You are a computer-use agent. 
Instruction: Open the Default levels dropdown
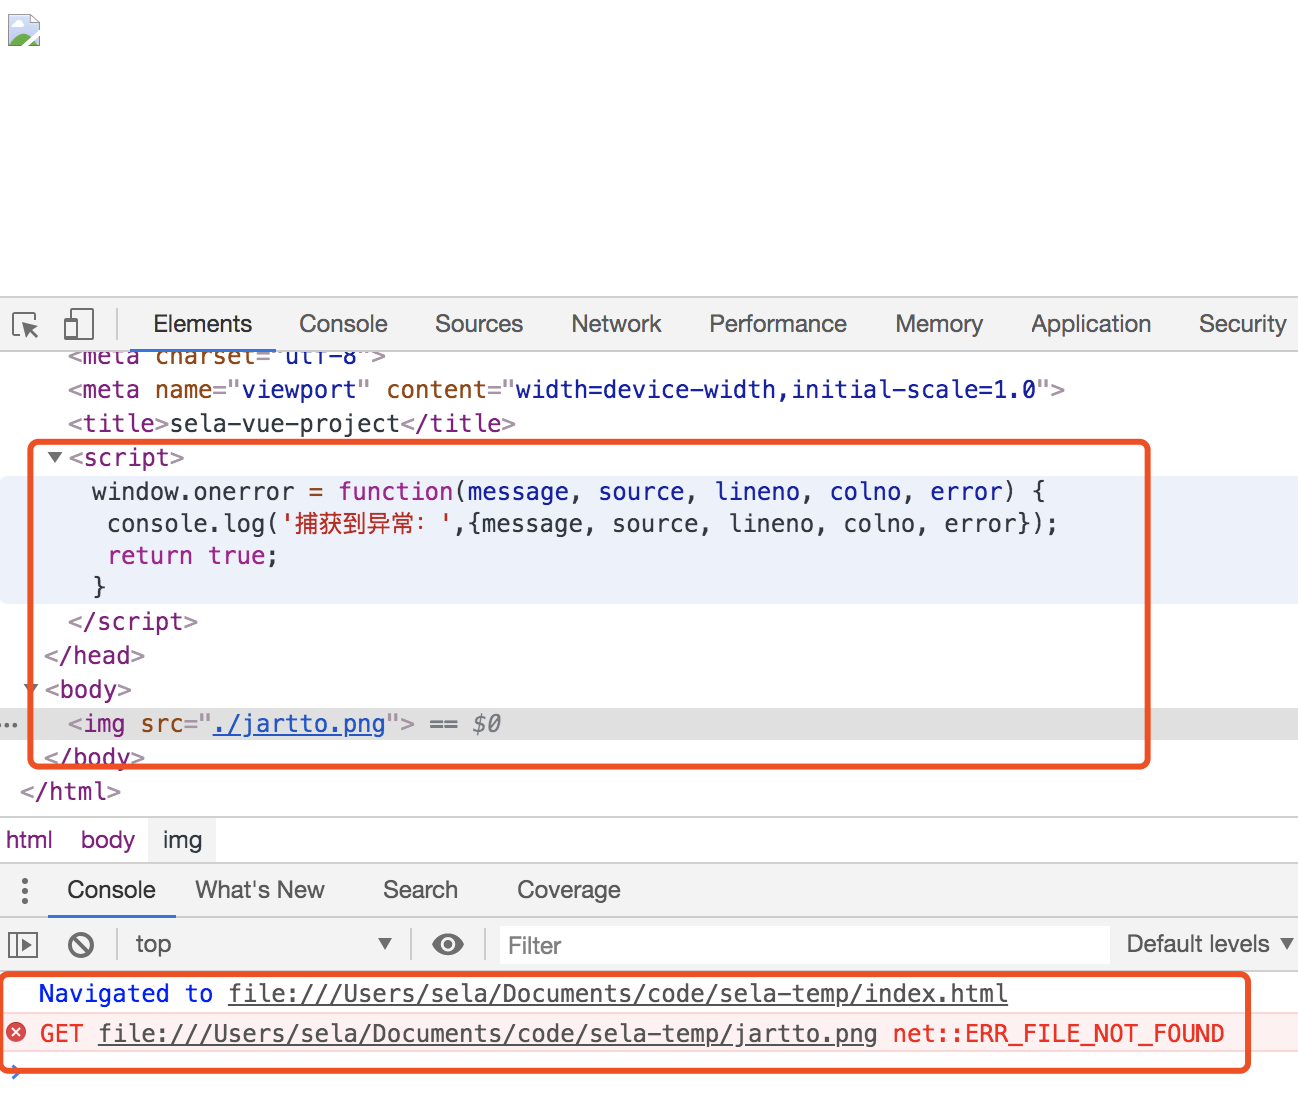pyautogui.click(x=1208, y=944)
